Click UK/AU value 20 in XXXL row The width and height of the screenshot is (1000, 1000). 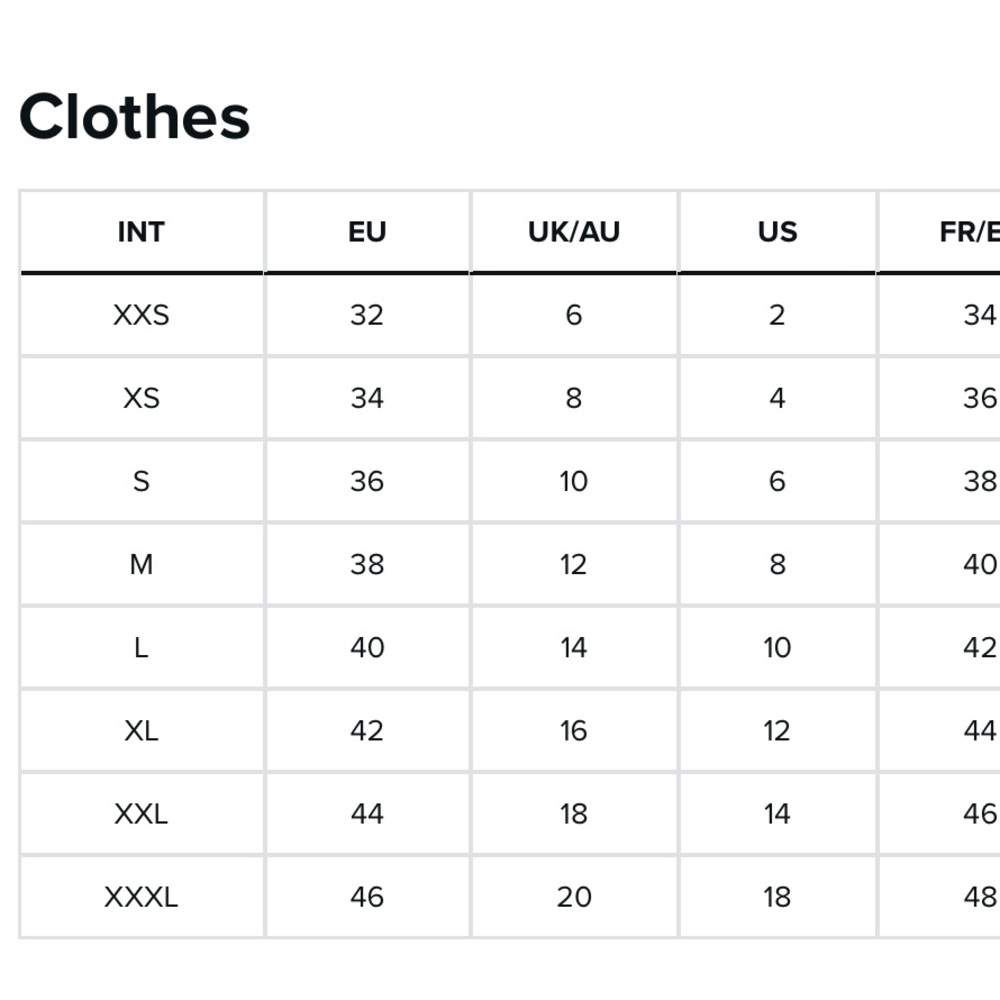(574, 896)
